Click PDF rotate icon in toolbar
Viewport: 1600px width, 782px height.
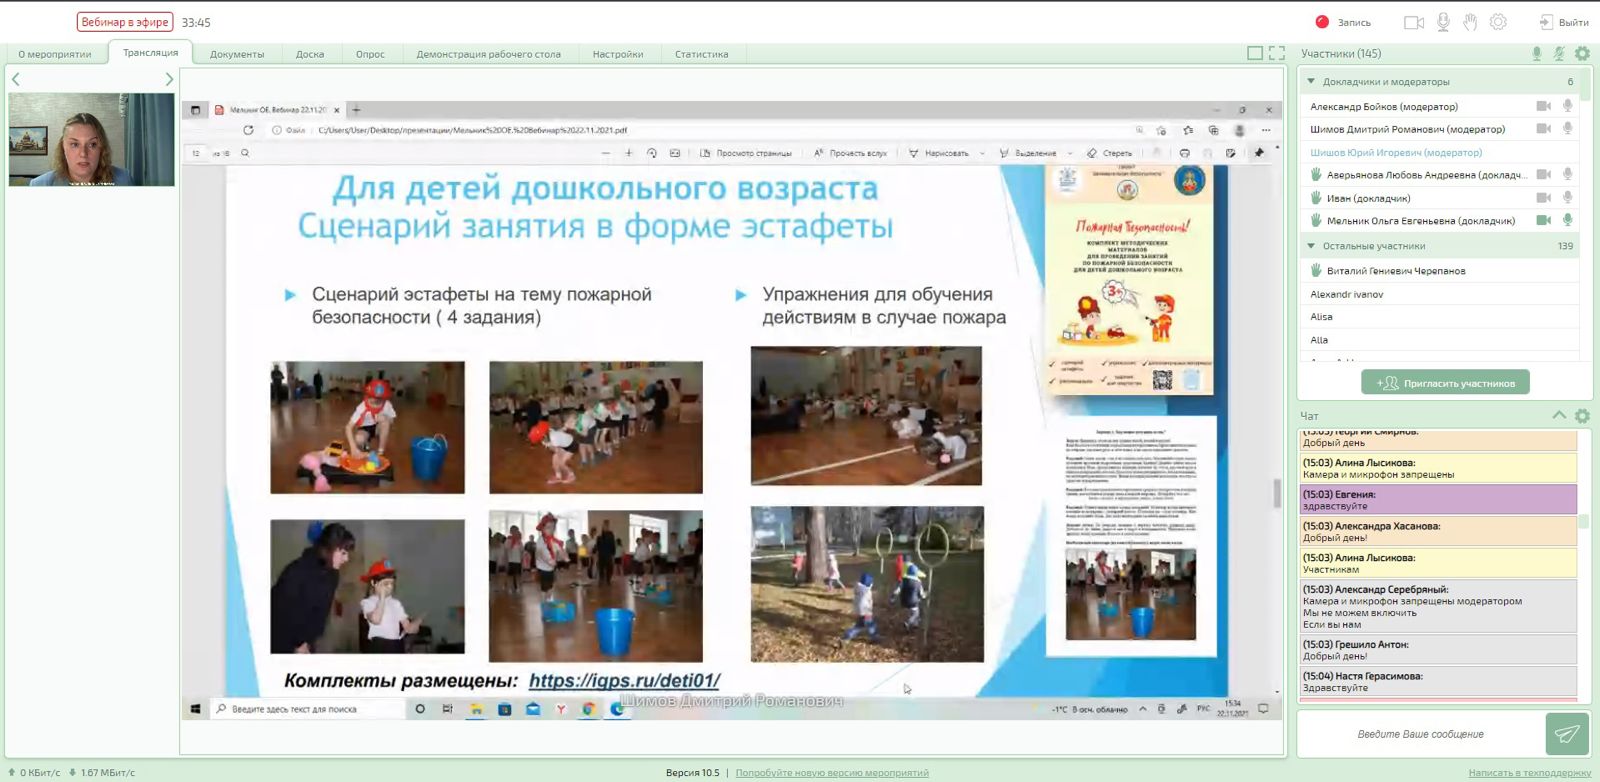coord(652,153)
